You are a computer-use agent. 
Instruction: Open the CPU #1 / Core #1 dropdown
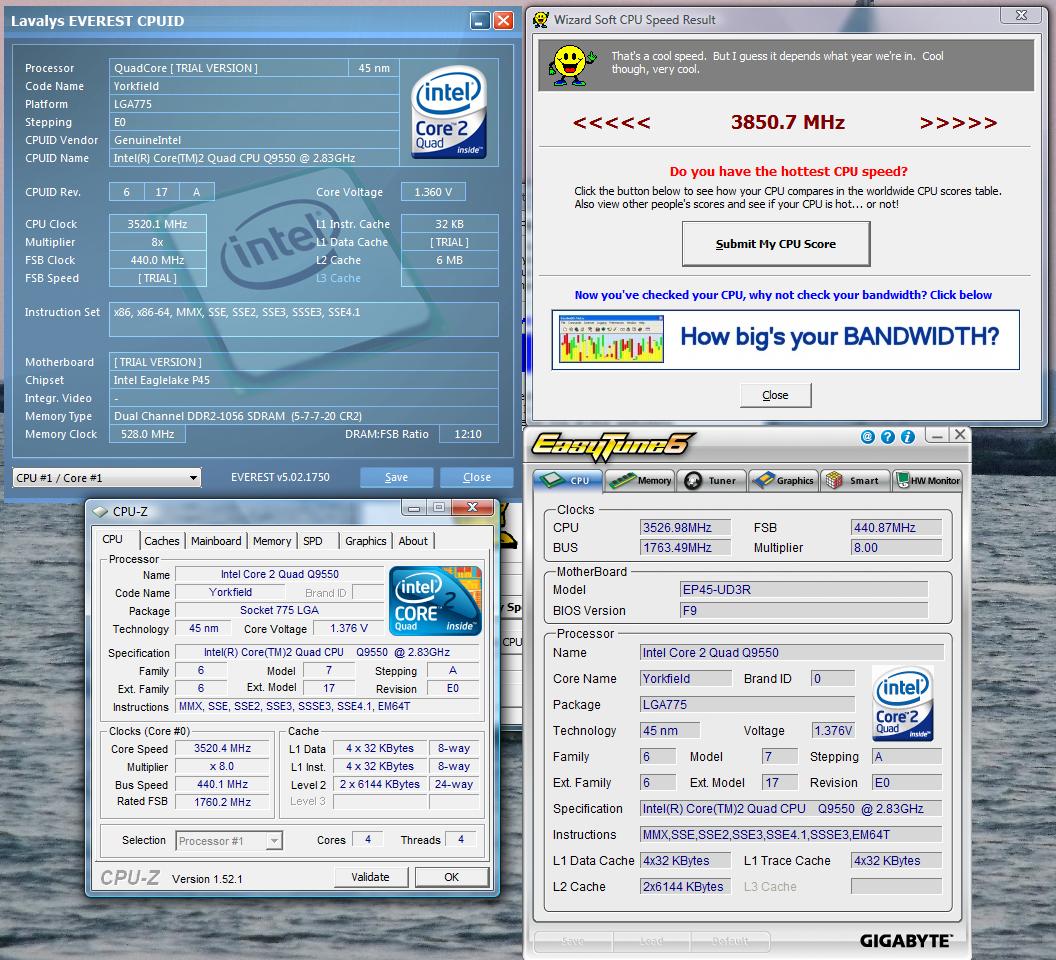(x=107, y=478)
